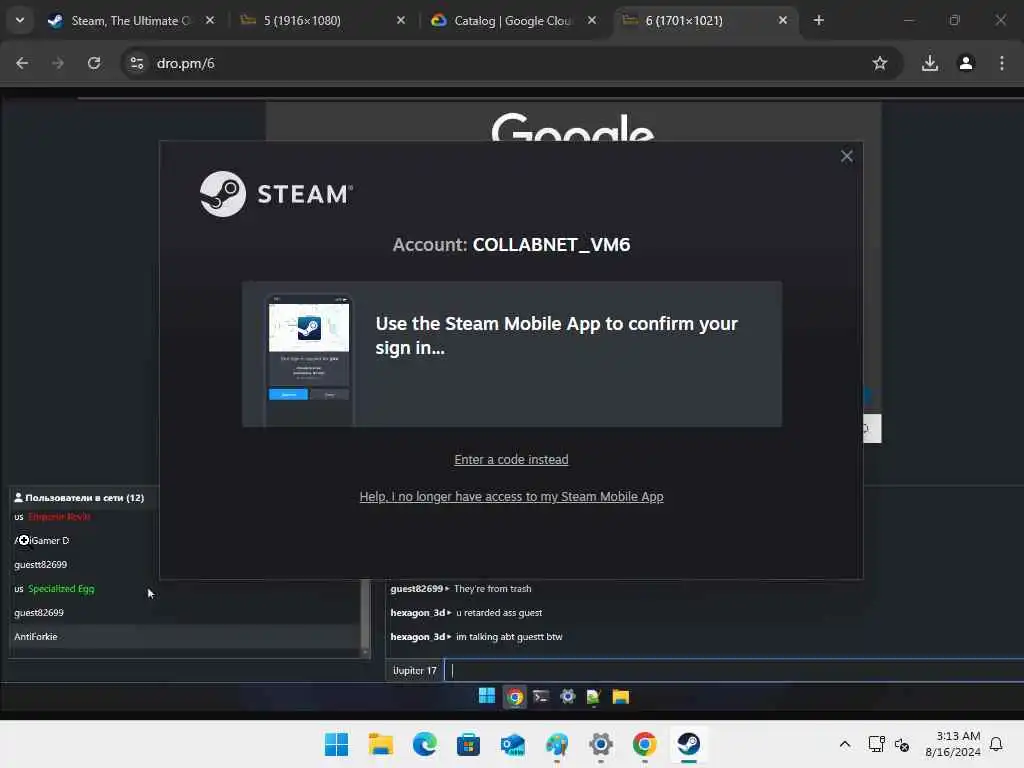1024x768 pixels.
Task: Open the Paint app icon on the taskbar
Action: coord(556,744)
